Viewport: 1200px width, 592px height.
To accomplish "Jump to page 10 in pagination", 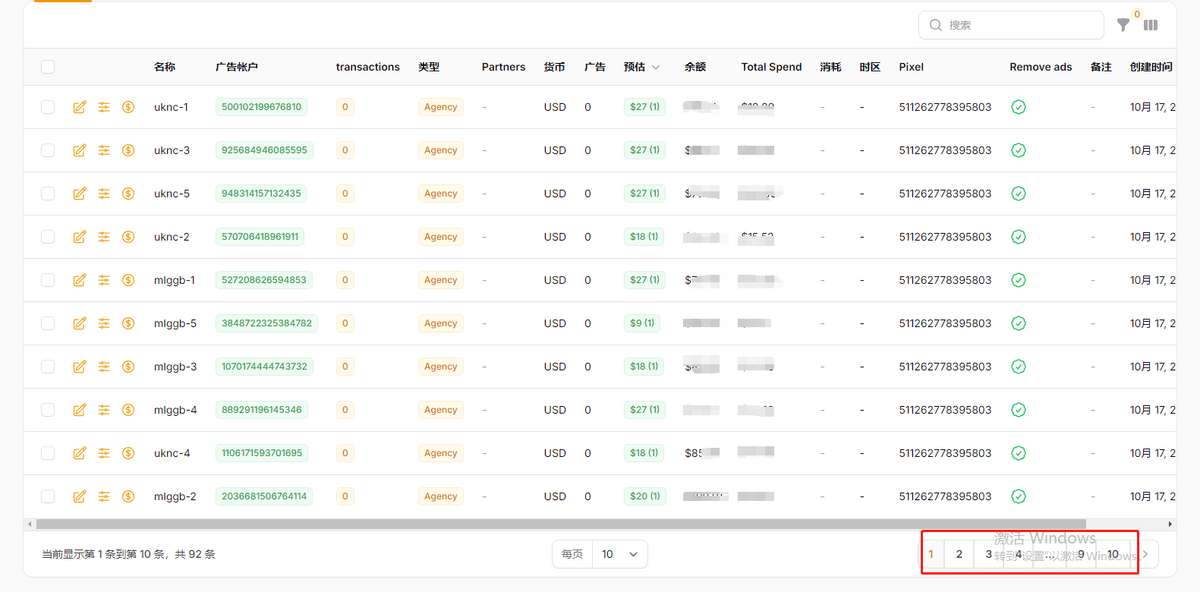I will (1112, 554).
